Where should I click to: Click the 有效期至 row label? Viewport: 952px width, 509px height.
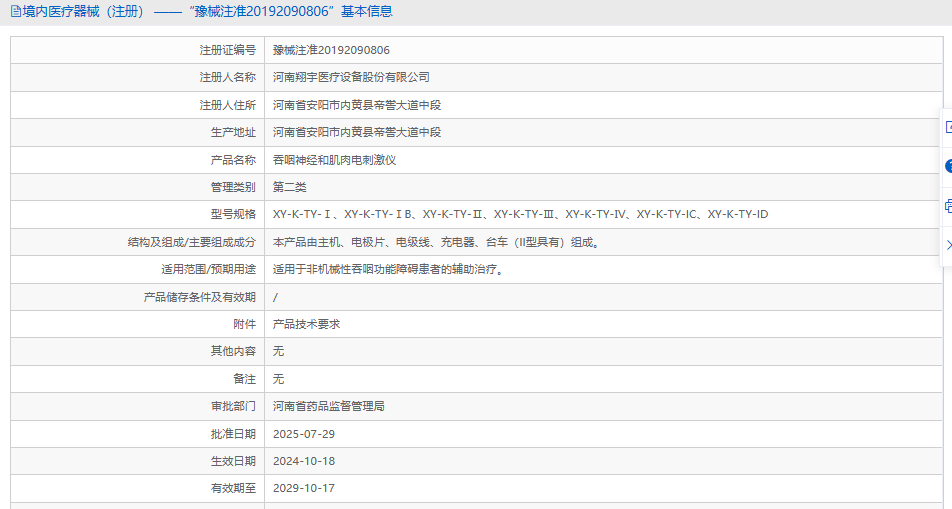click(233, 488)
